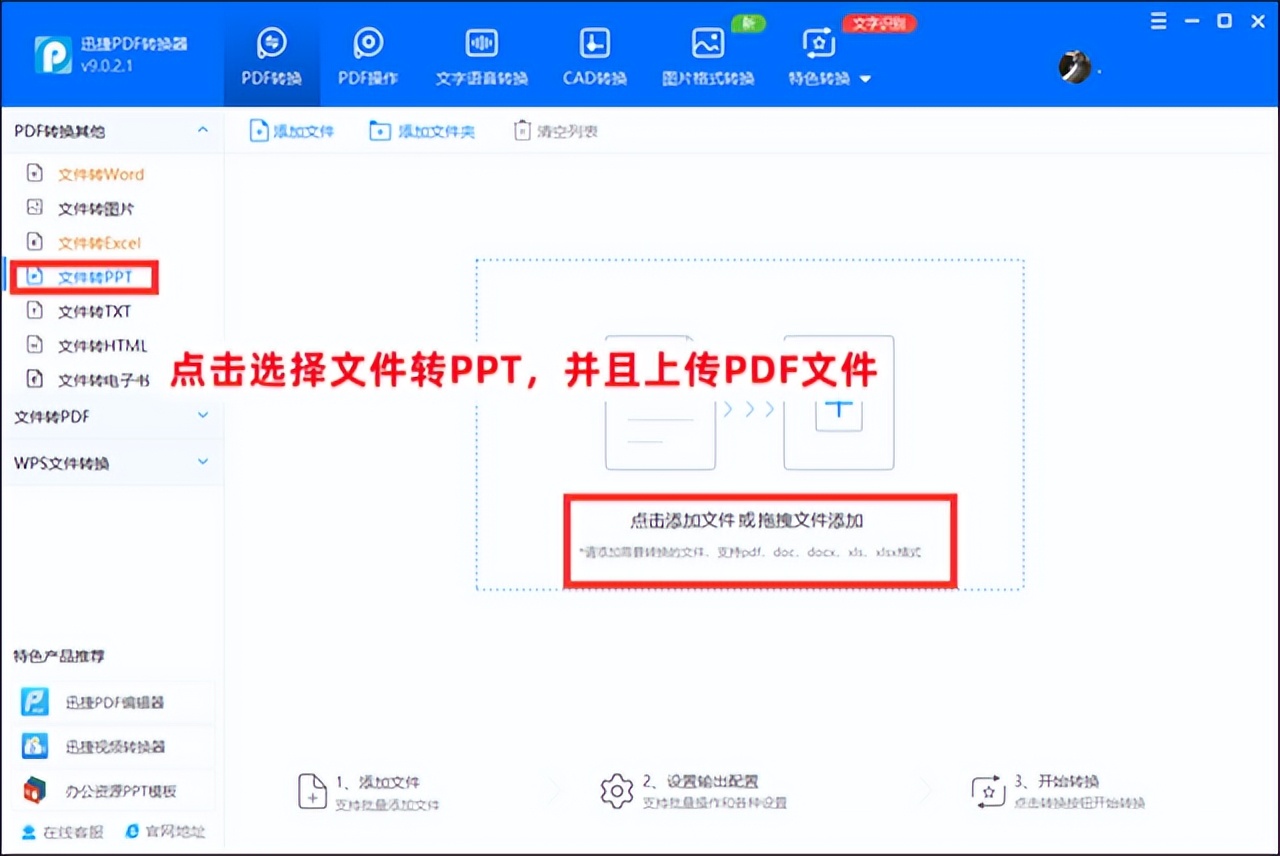Open 迅捷视频转换器 product recommendation
Screen dimensions: 1280x856
[116, 746]
